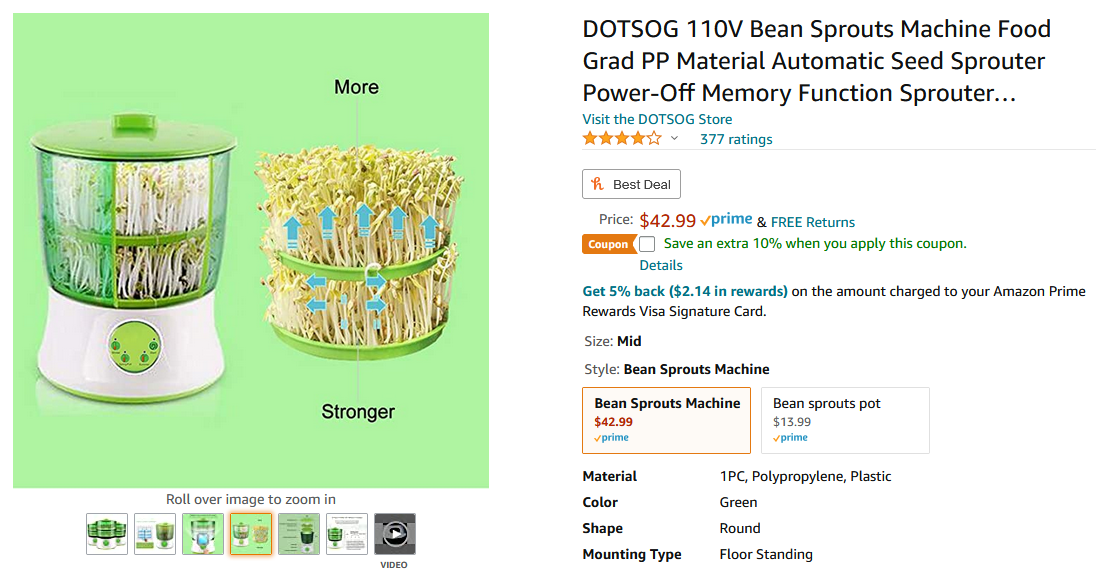Choose Bean Sprouts Machine style option

tap(666, 420)
